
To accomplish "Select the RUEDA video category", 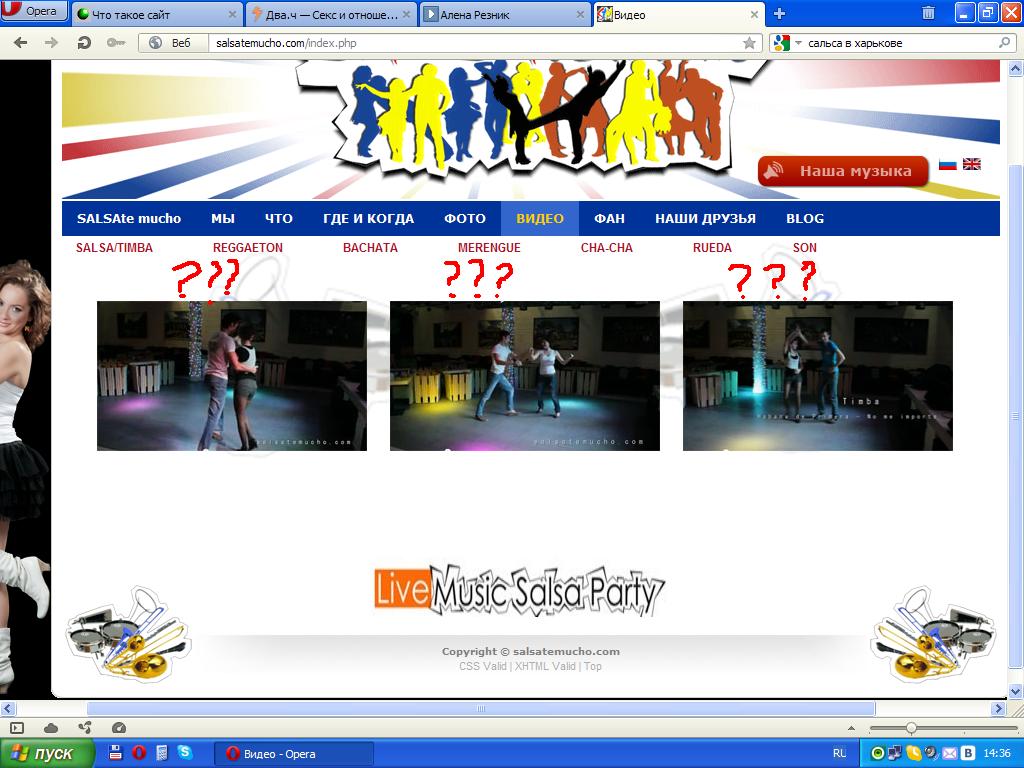I will coord(712,248).
